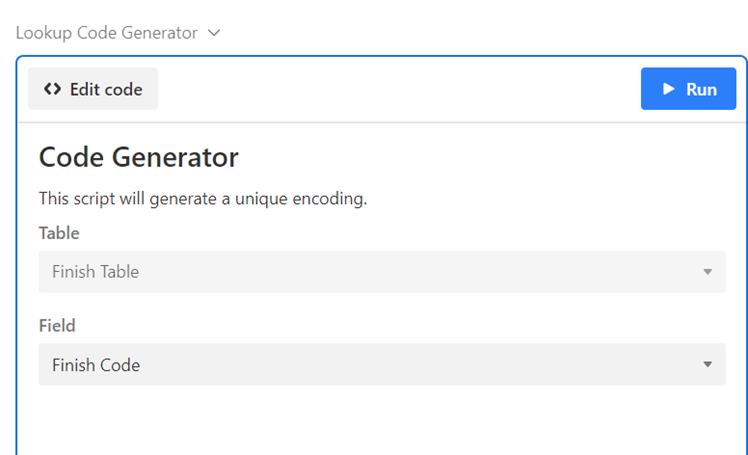The width and height of the screenshot is (748, 455).
Task: Open the Table dropdown showing Finish Table
Action: (382, 272)
